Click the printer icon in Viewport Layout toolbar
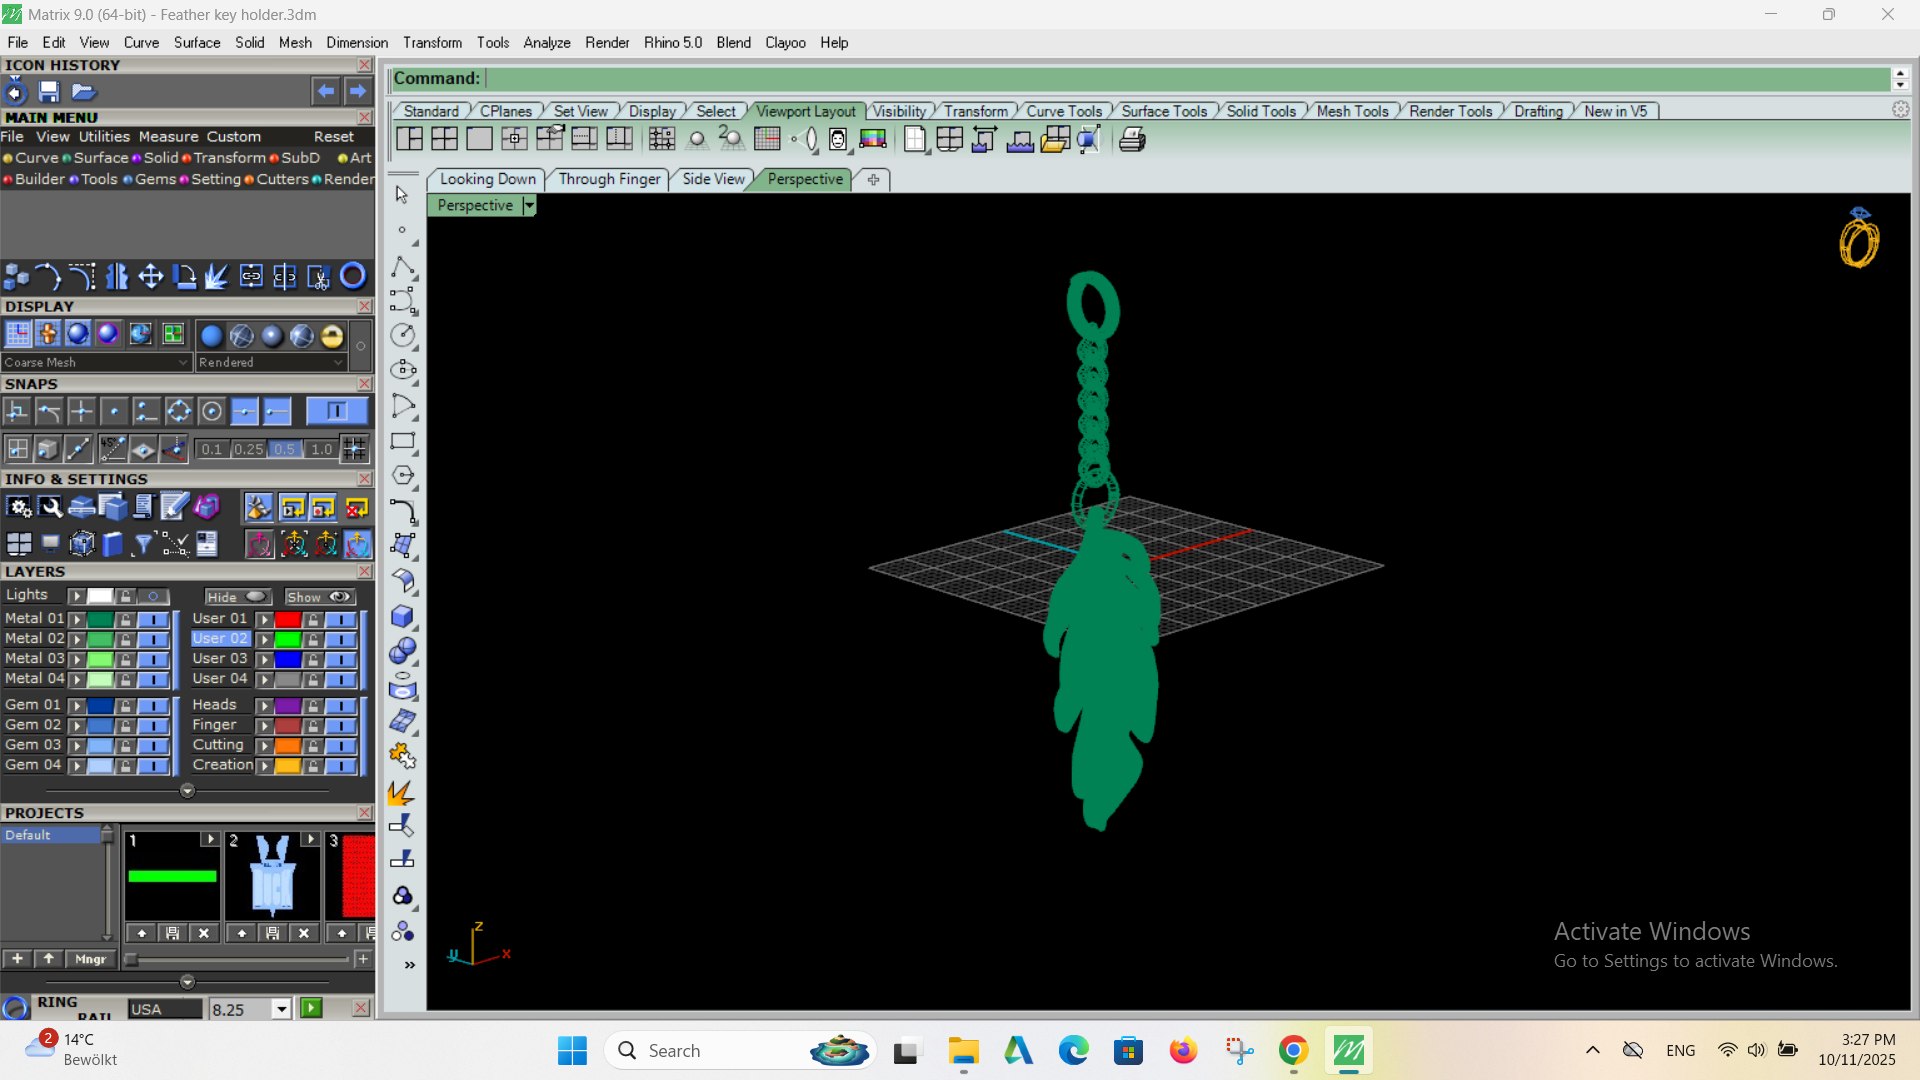This screenshot has height=1080, width=1920. (x=1132, y=140)
